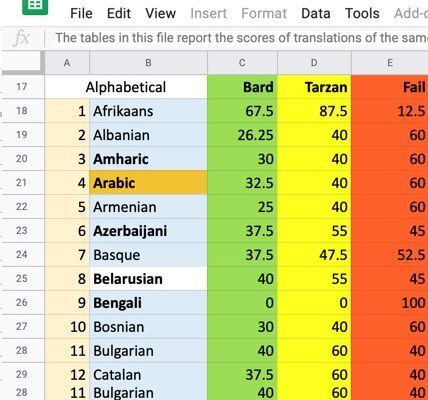428x400 pixels.
Task: Click the yellow Tarzan header cell
Action: 314,87
